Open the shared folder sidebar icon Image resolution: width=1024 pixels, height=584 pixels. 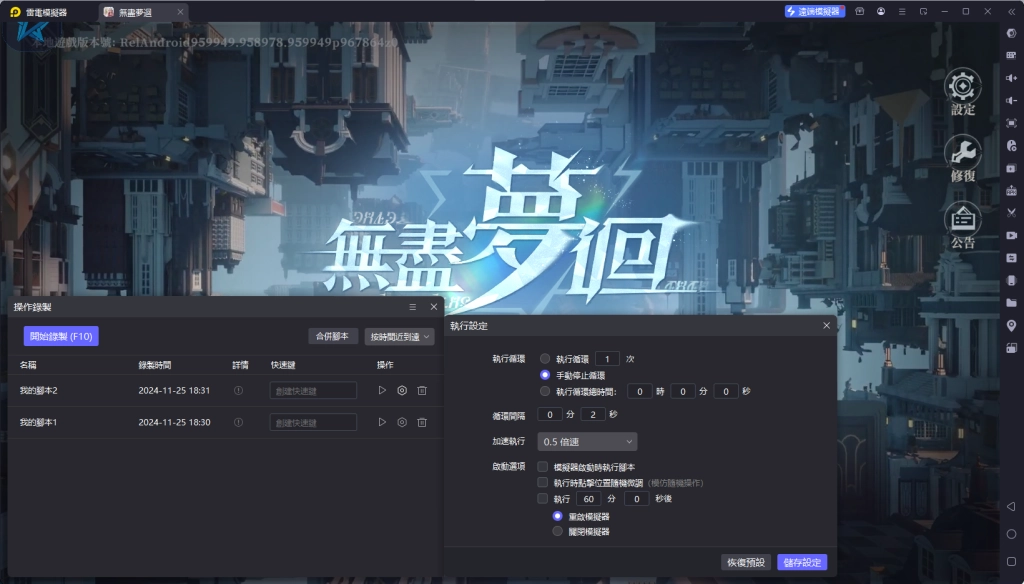click(1012, 302)
